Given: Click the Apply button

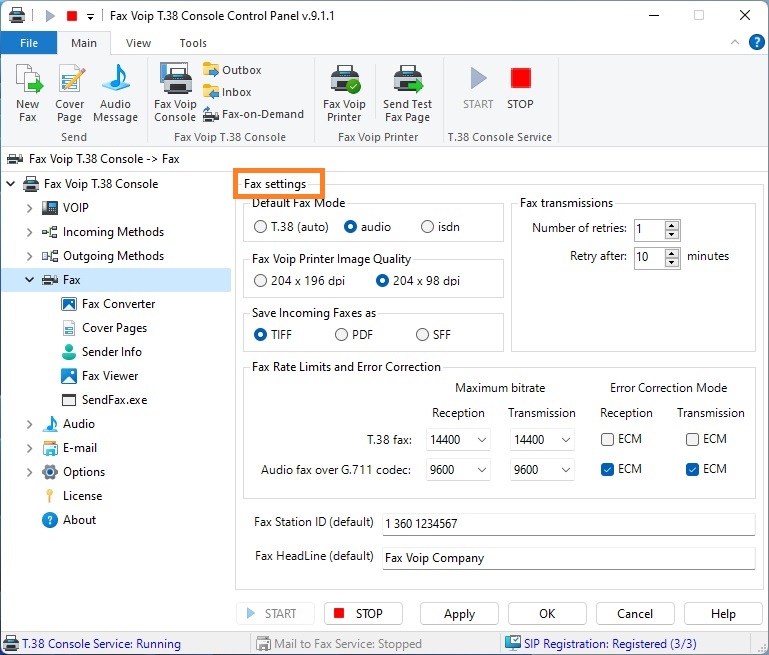Looking at the screenshot, I should pyautogui.click(x=459, y=614).
